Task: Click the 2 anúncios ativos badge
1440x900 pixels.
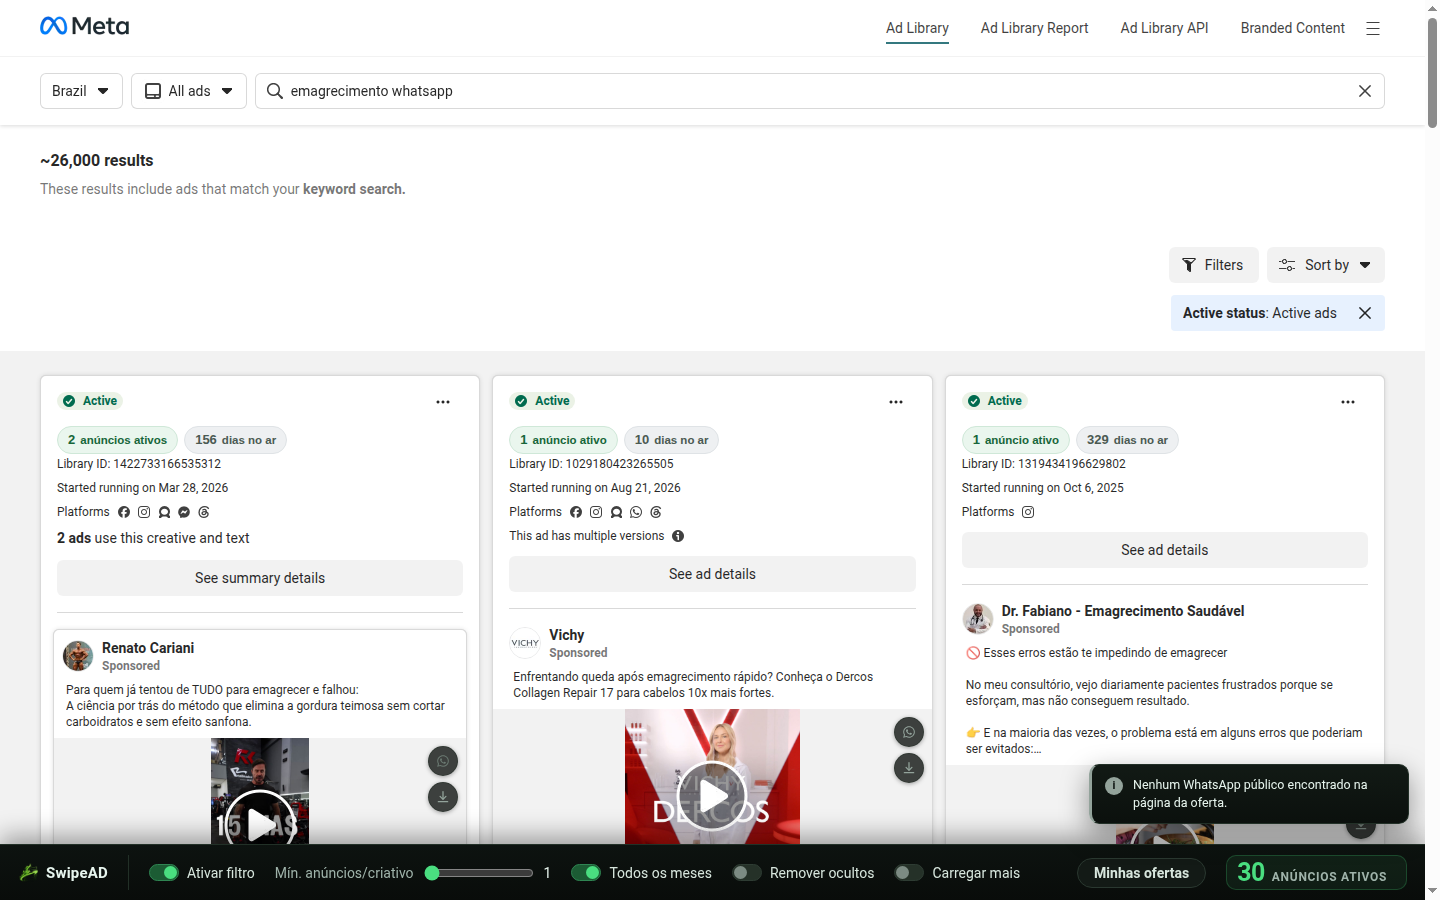Action: tap(117, 440)
